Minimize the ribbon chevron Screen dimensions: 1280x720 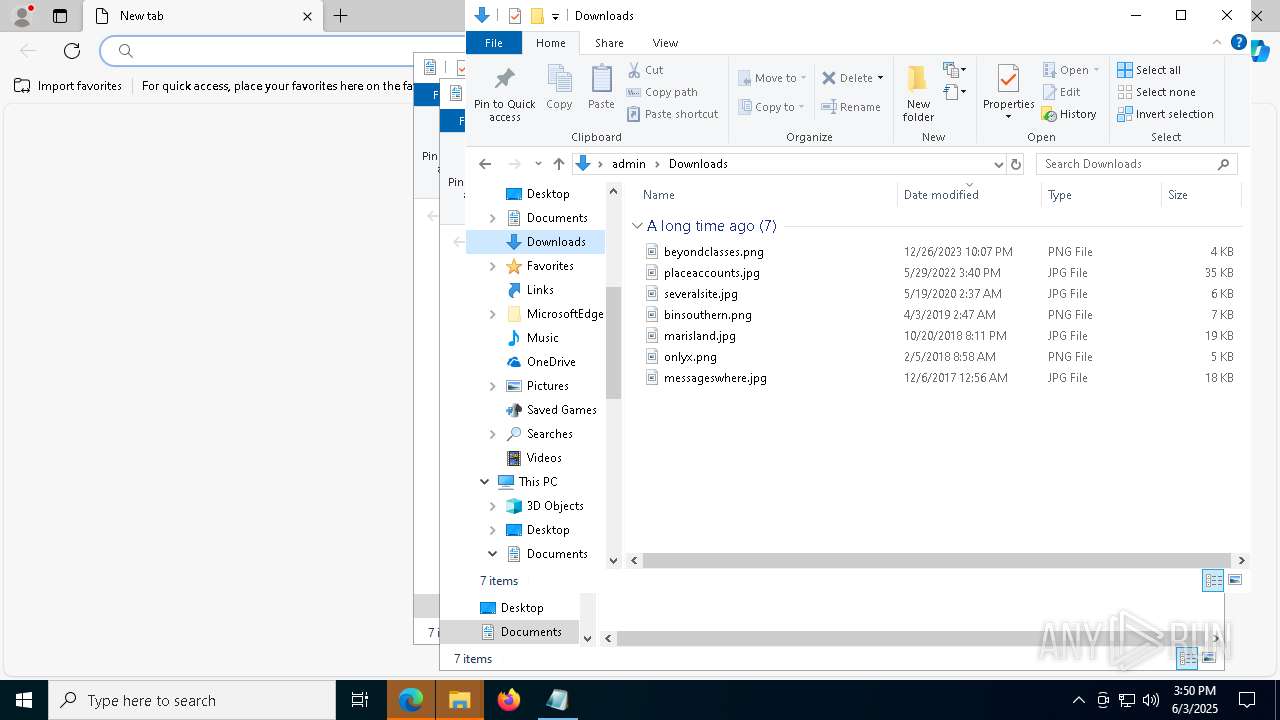point(1217,43)
